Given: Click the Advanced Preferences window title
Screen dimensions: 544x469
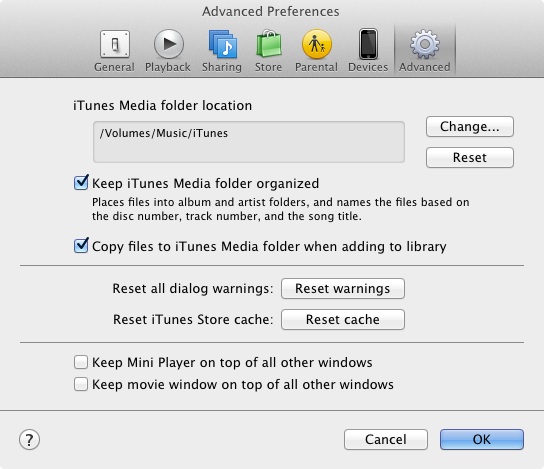Looking at the screenshot, I should [271, 11].
